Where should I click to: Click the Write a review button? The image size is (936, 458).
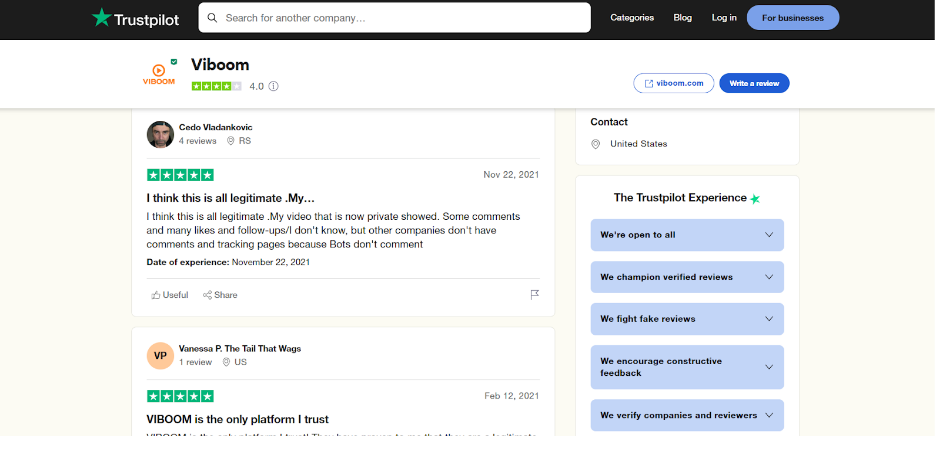coord(754,83)
